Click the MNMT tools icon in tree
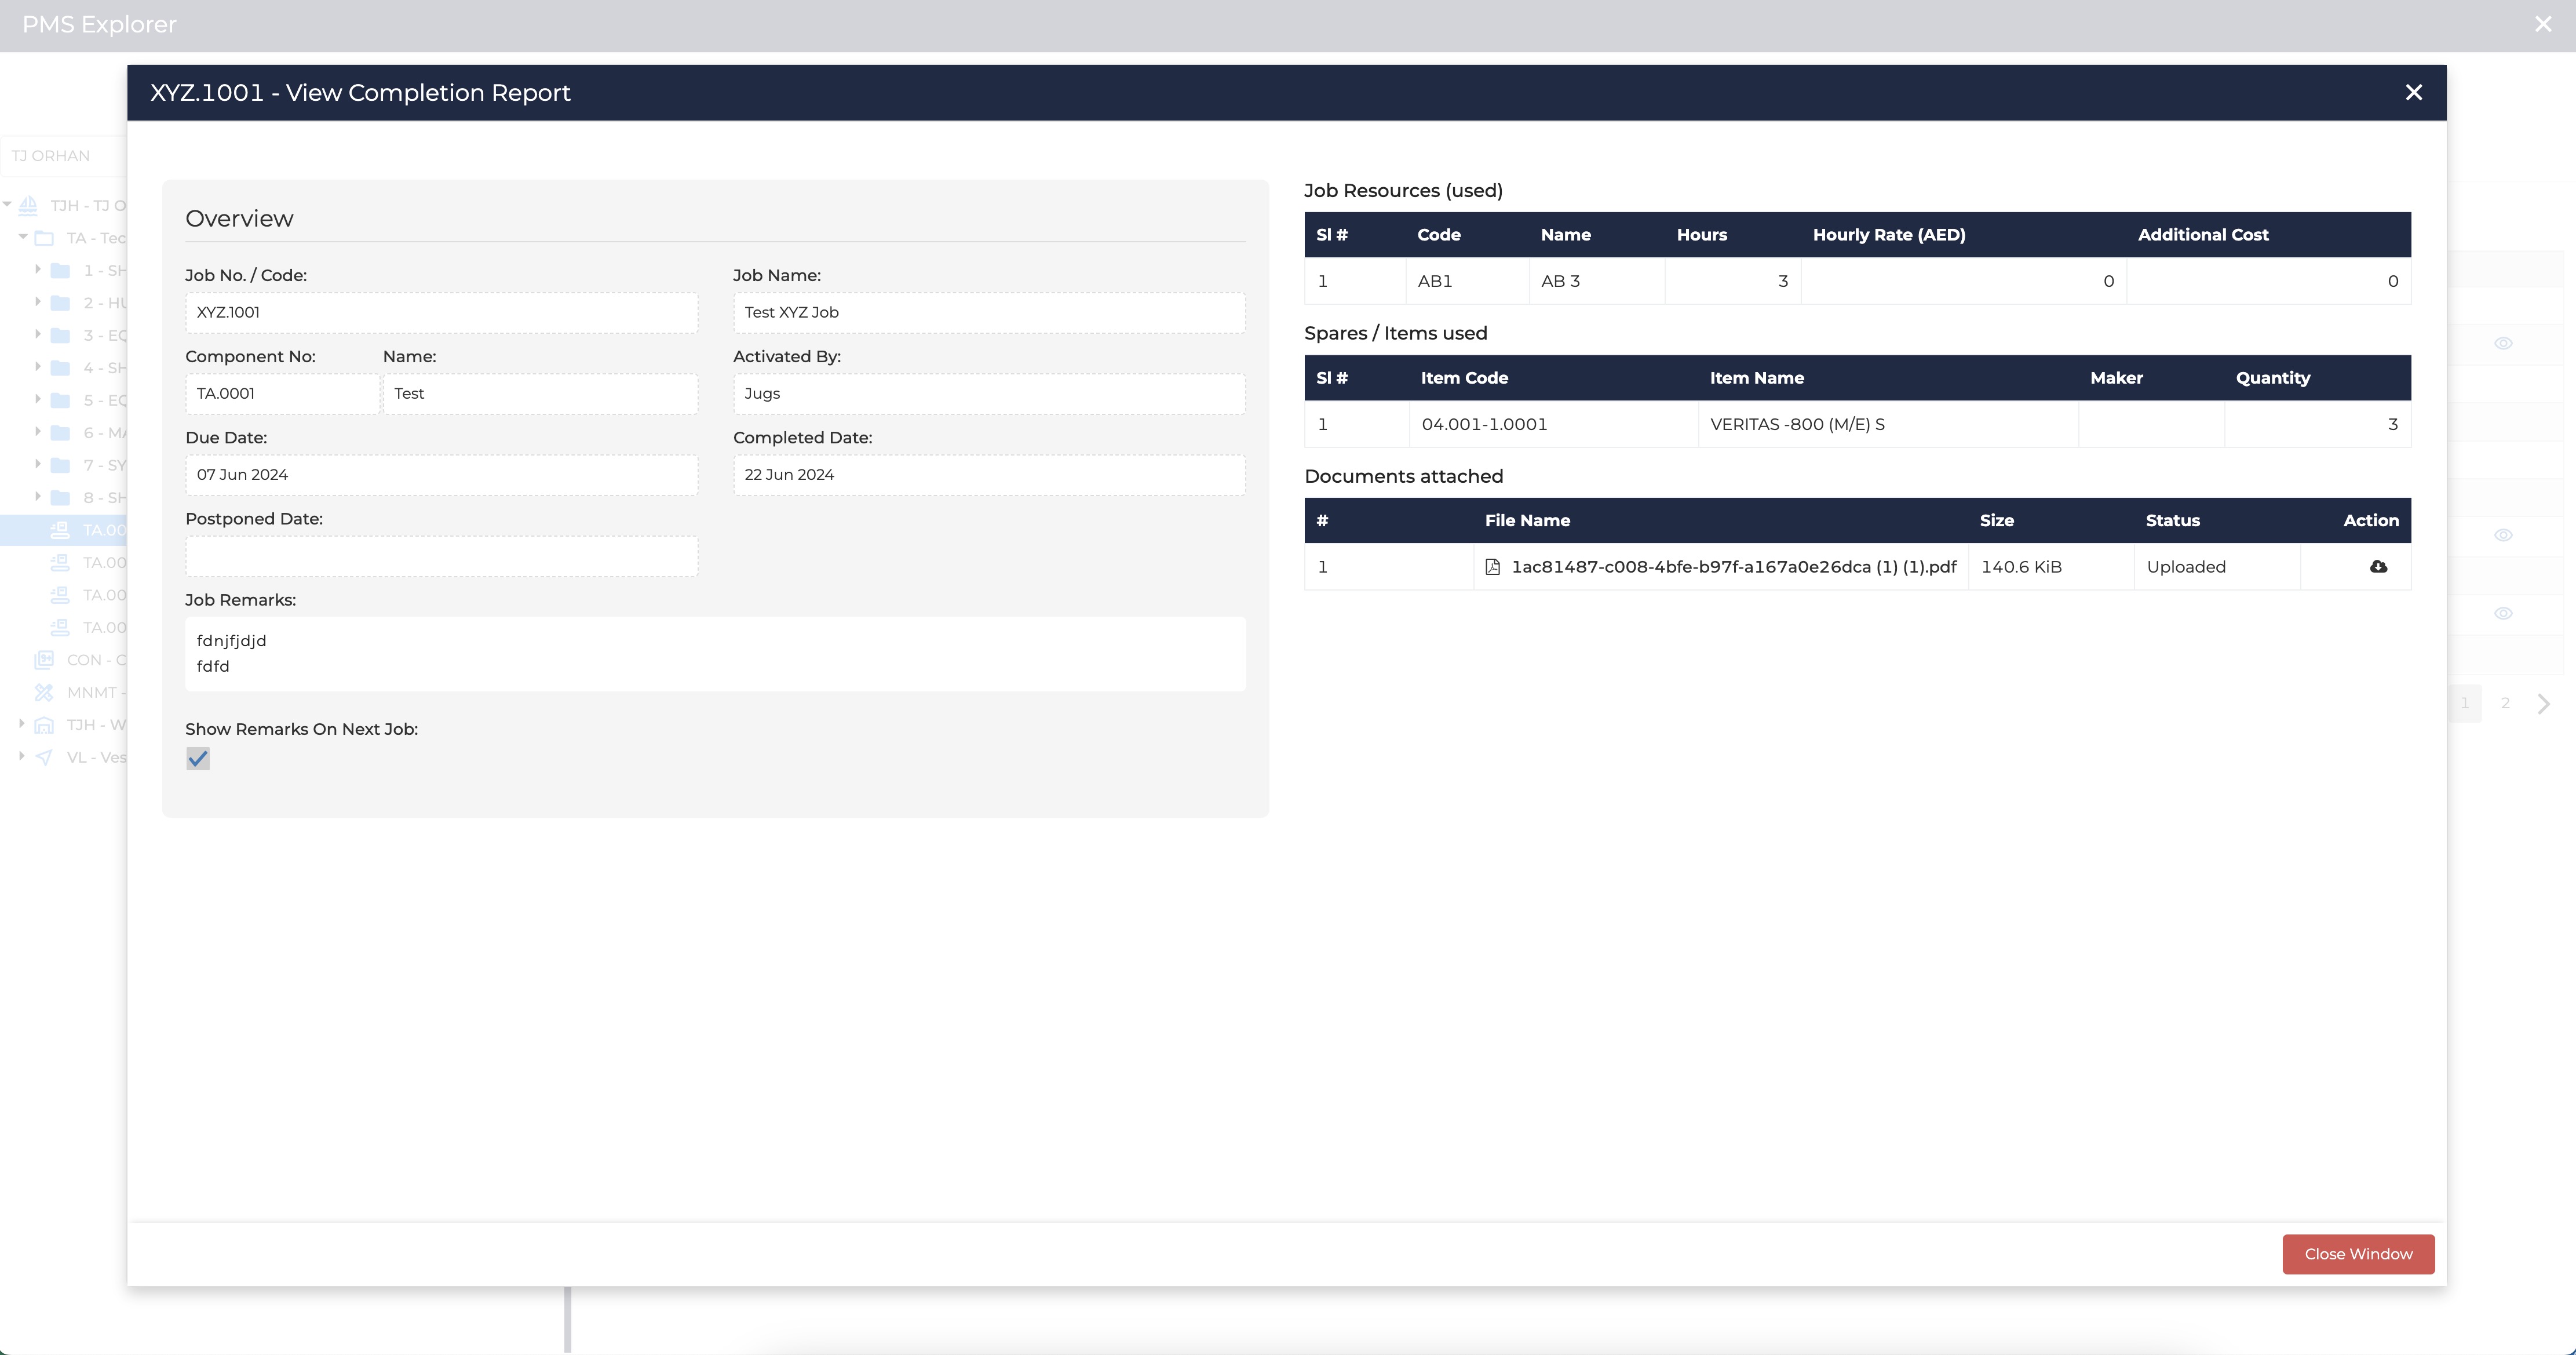 coord(44,692)
